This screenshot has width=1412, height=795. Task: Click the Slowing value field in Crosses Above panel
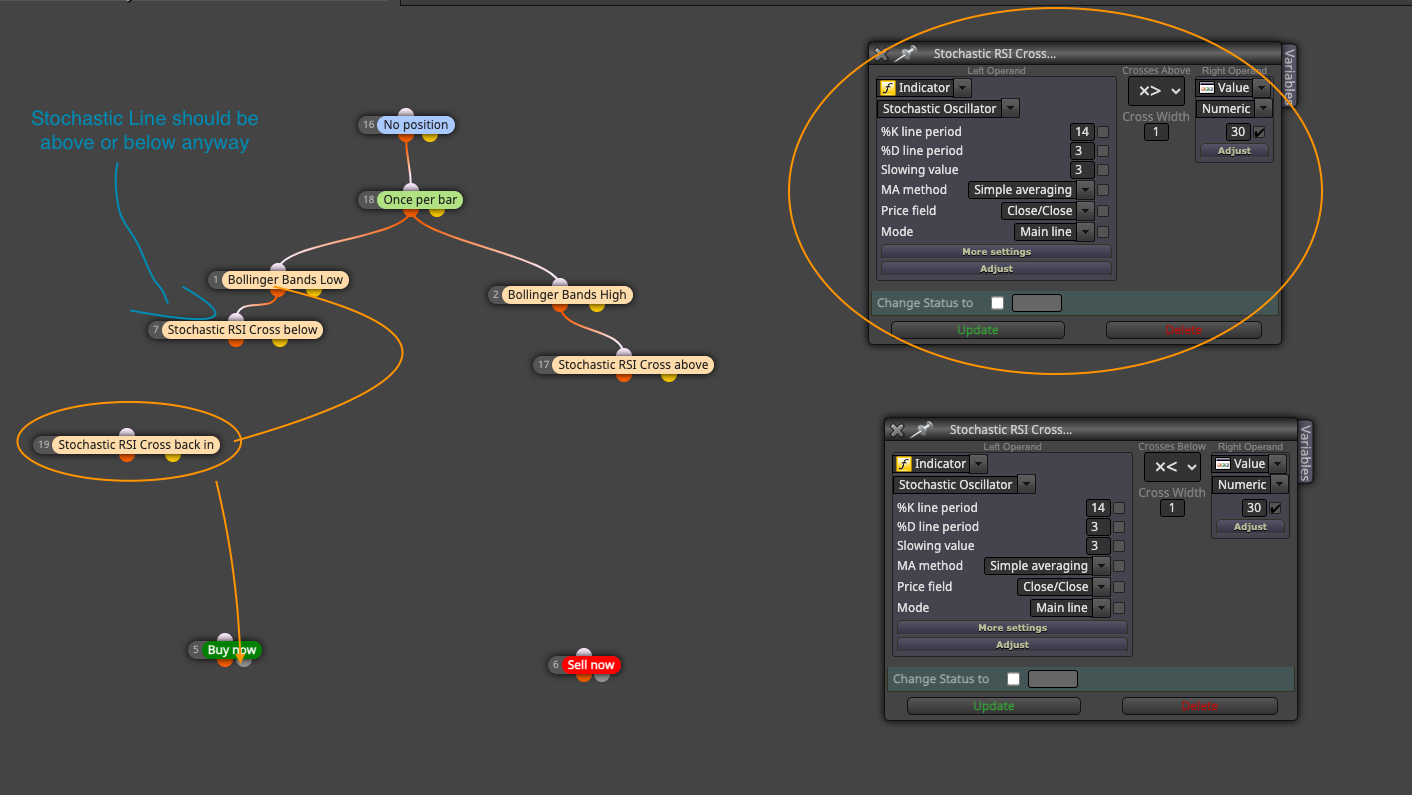click(1081, 170)
